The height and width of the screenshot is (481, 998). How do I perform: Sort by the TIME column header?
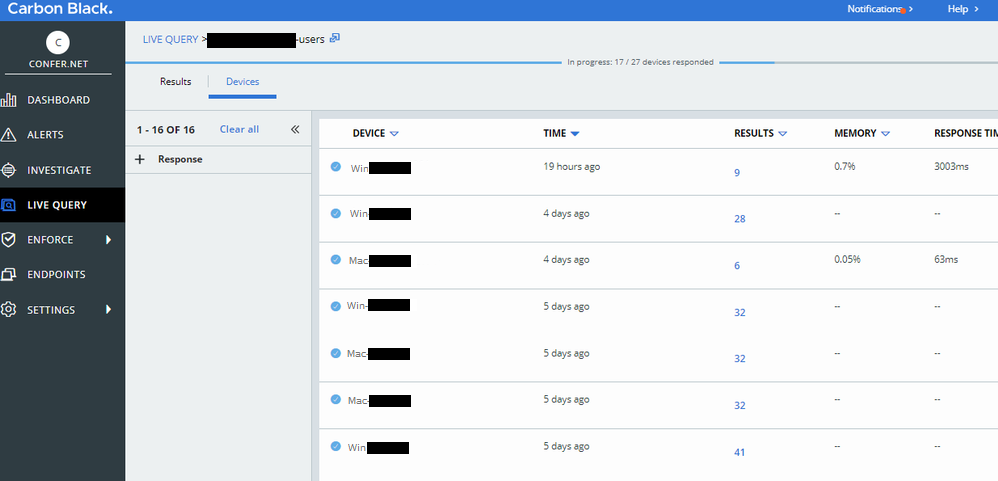[554, 133]
